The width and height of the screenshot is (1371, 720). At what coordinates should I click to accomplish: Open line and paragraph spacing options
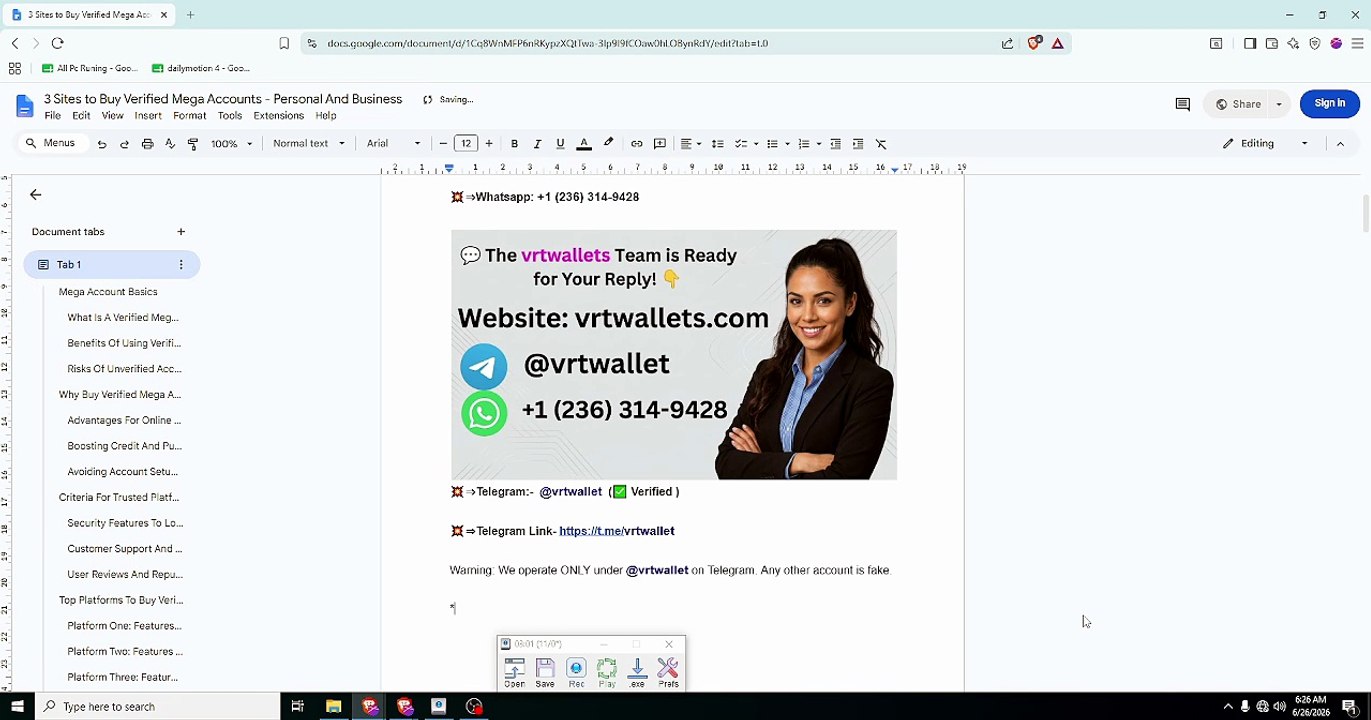point(717,144)
